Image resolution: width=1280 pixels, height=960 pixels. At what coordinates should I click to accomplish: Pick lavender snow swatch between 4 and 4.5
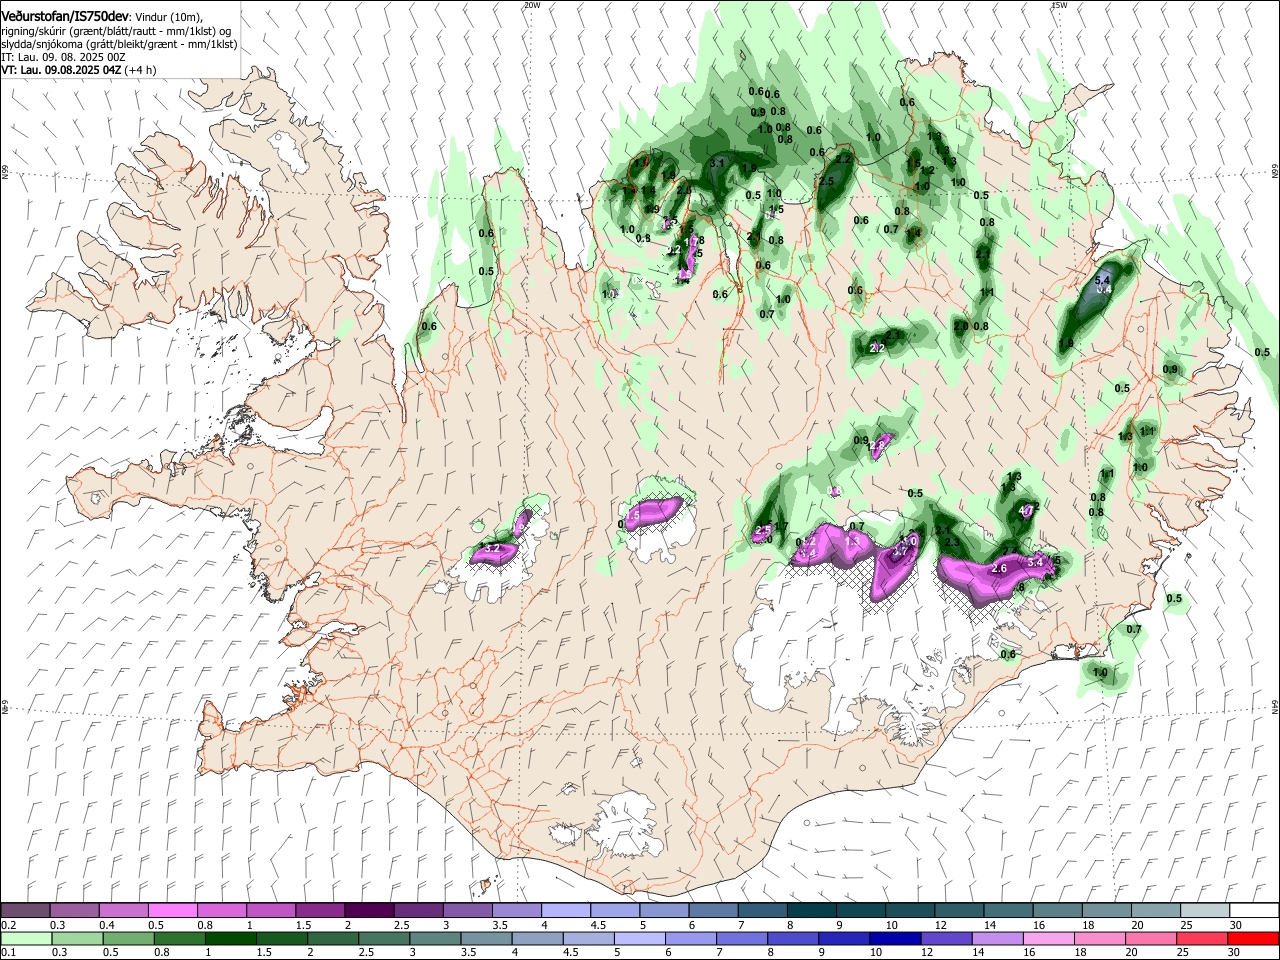pyautogui.click(x=566, y=911)
